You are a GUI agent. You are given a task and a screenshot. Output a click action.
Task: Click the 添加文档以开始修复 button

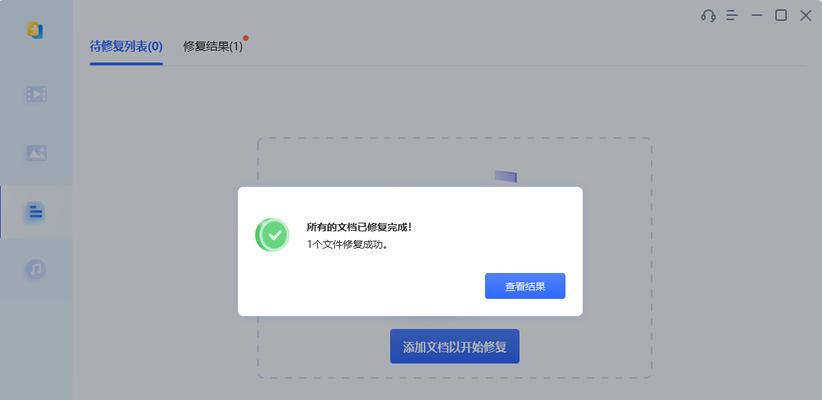[455, 347]
